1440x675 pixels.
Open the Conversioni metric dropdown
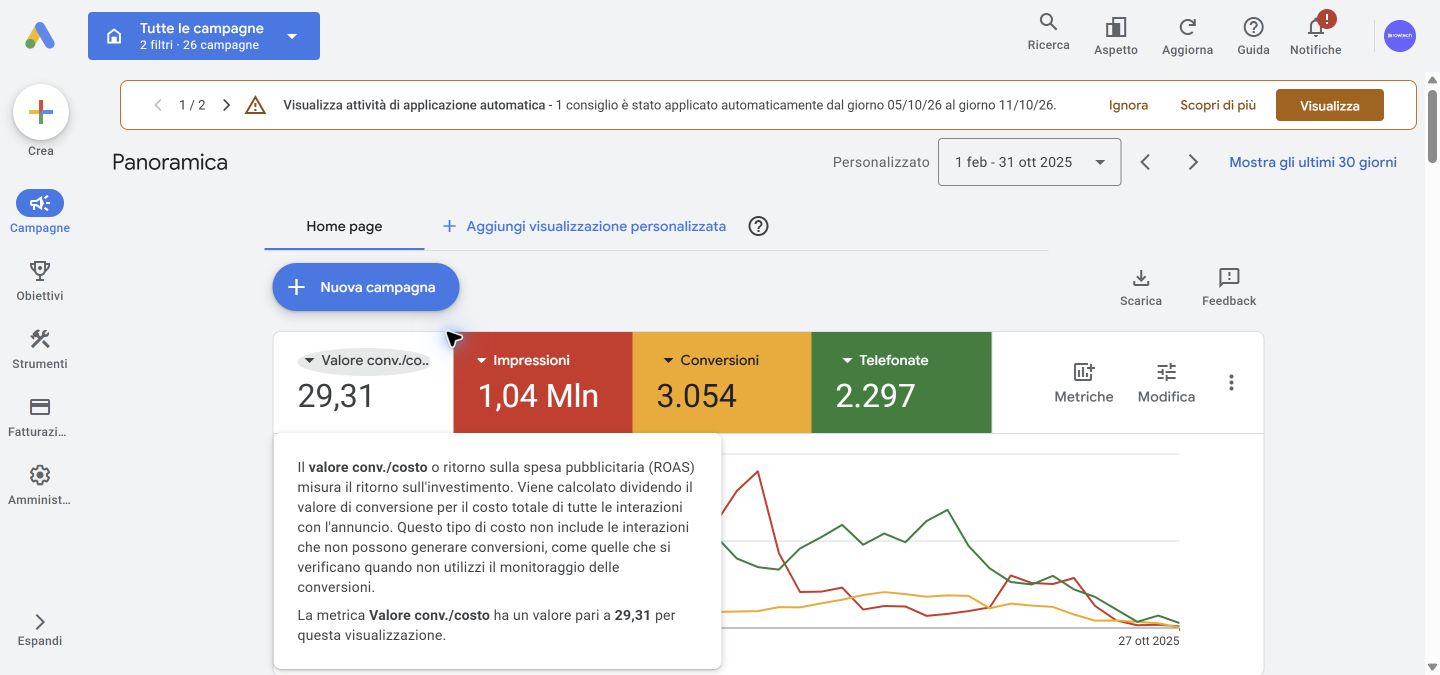(x=710, y=360)
